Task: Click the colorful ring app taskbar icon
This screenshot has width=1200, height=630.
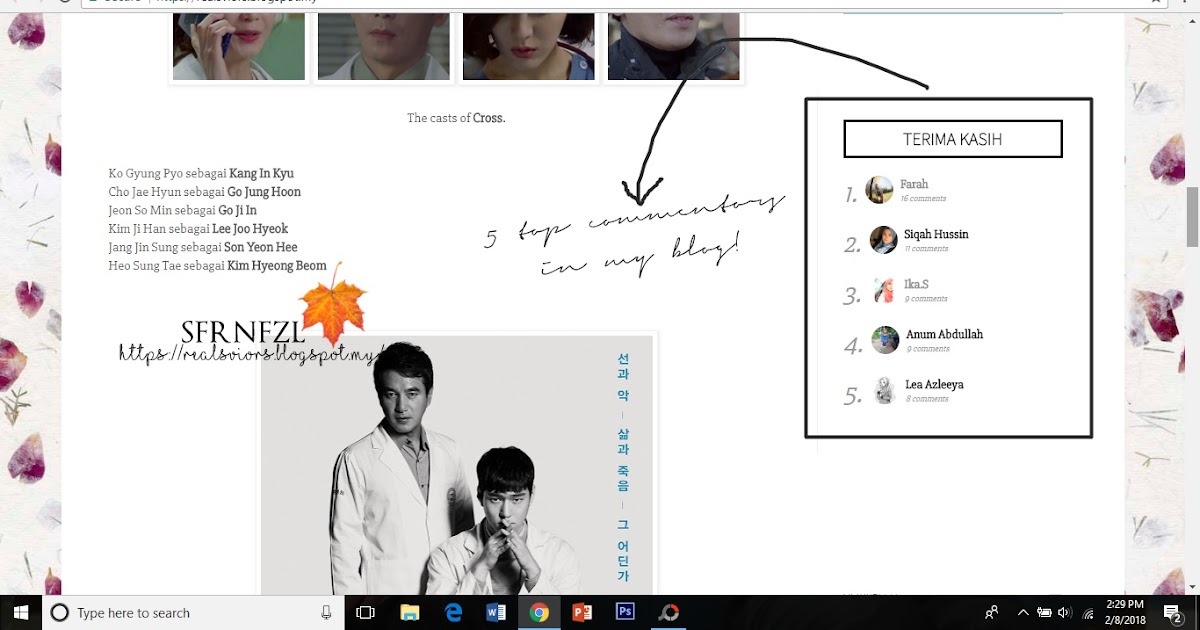Action: [x=668, y=612]
